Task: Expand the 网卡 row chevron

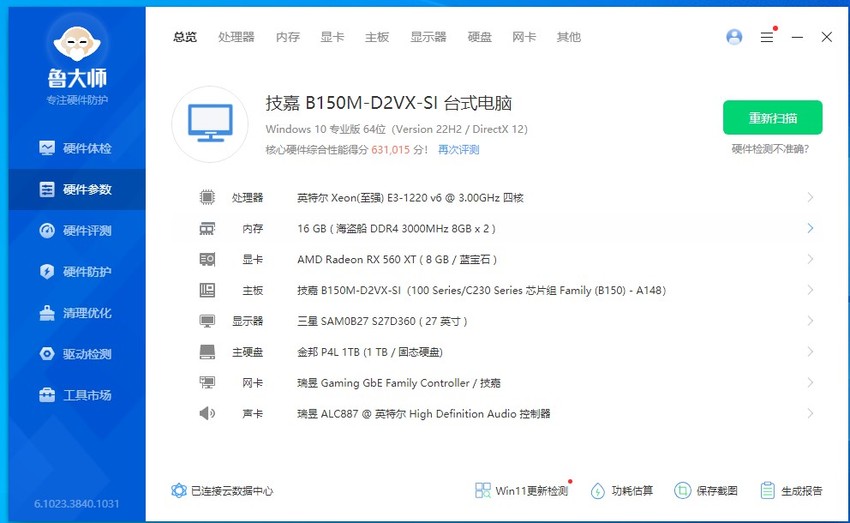Action: 810,383
